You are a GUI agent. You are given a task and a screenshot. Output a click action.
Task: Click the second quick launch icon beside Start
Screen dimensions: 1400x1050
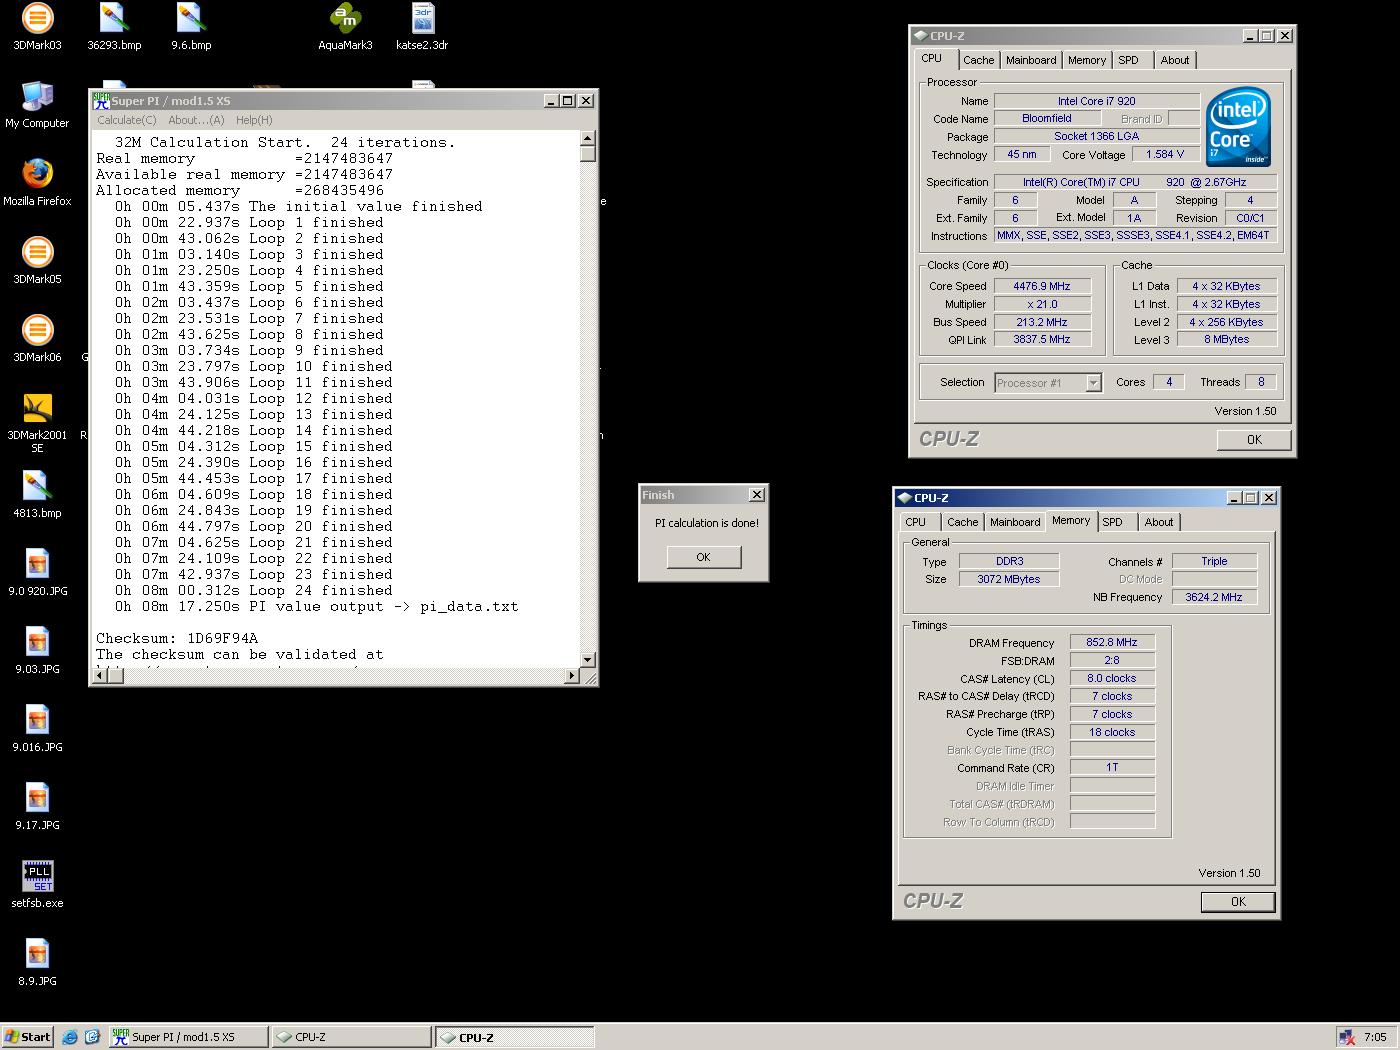(92, 1037)
